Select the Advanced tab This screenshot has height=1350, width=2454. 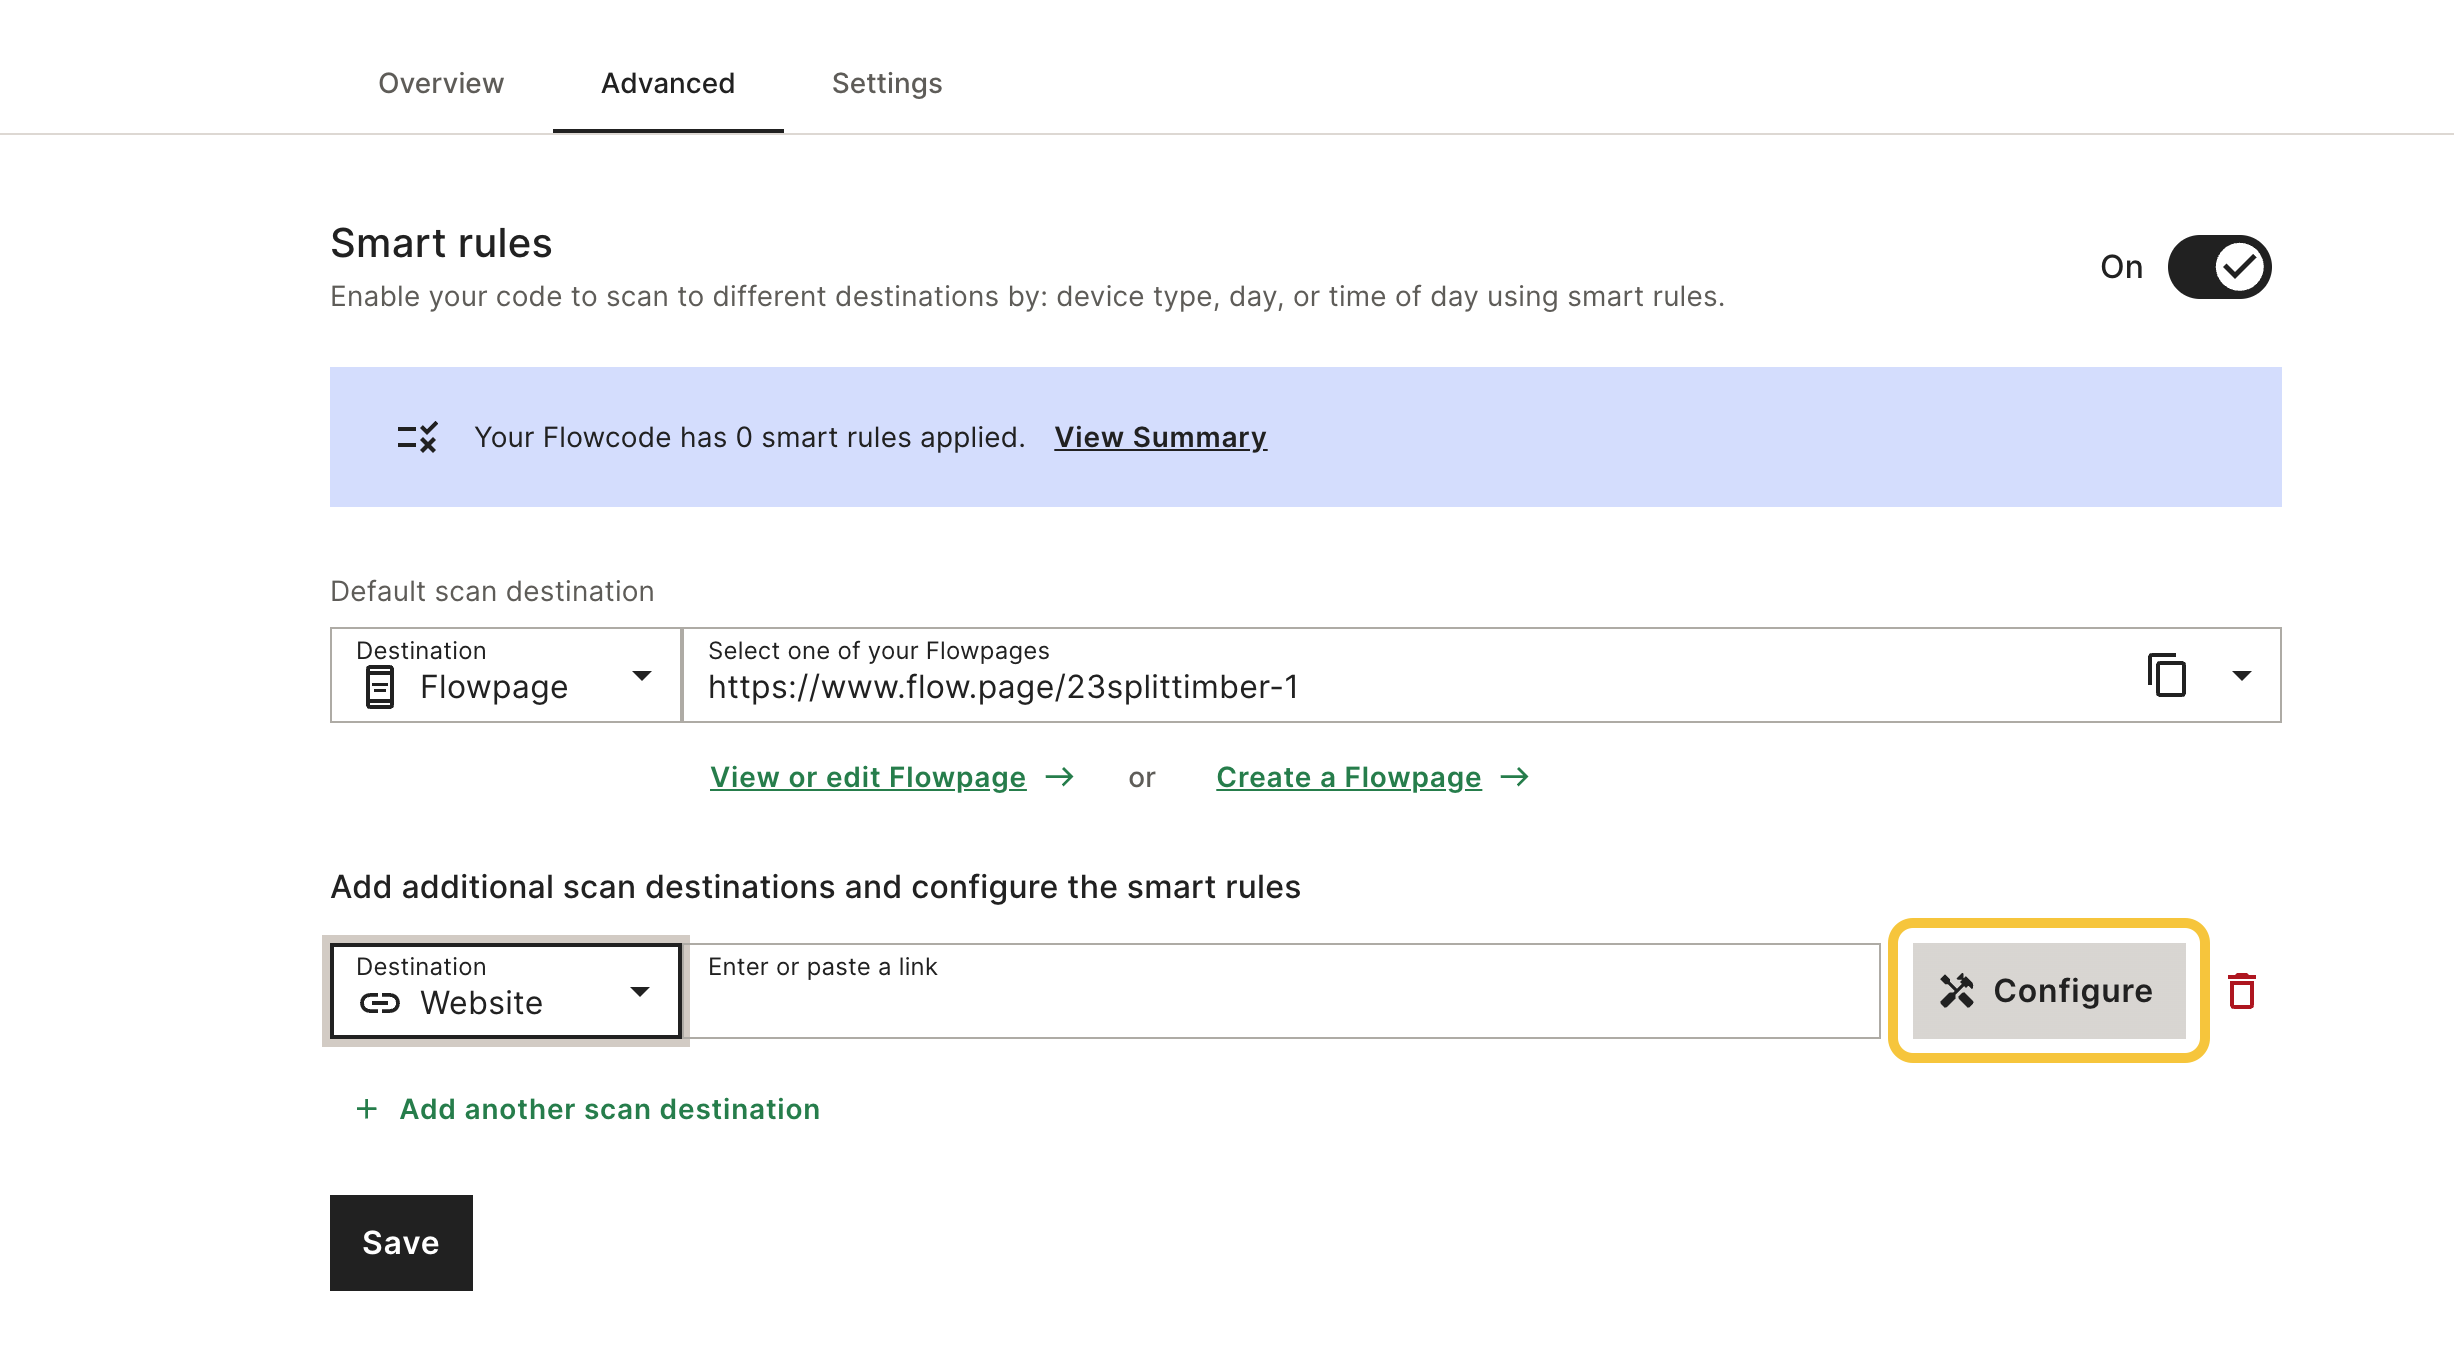click(668, 83)
